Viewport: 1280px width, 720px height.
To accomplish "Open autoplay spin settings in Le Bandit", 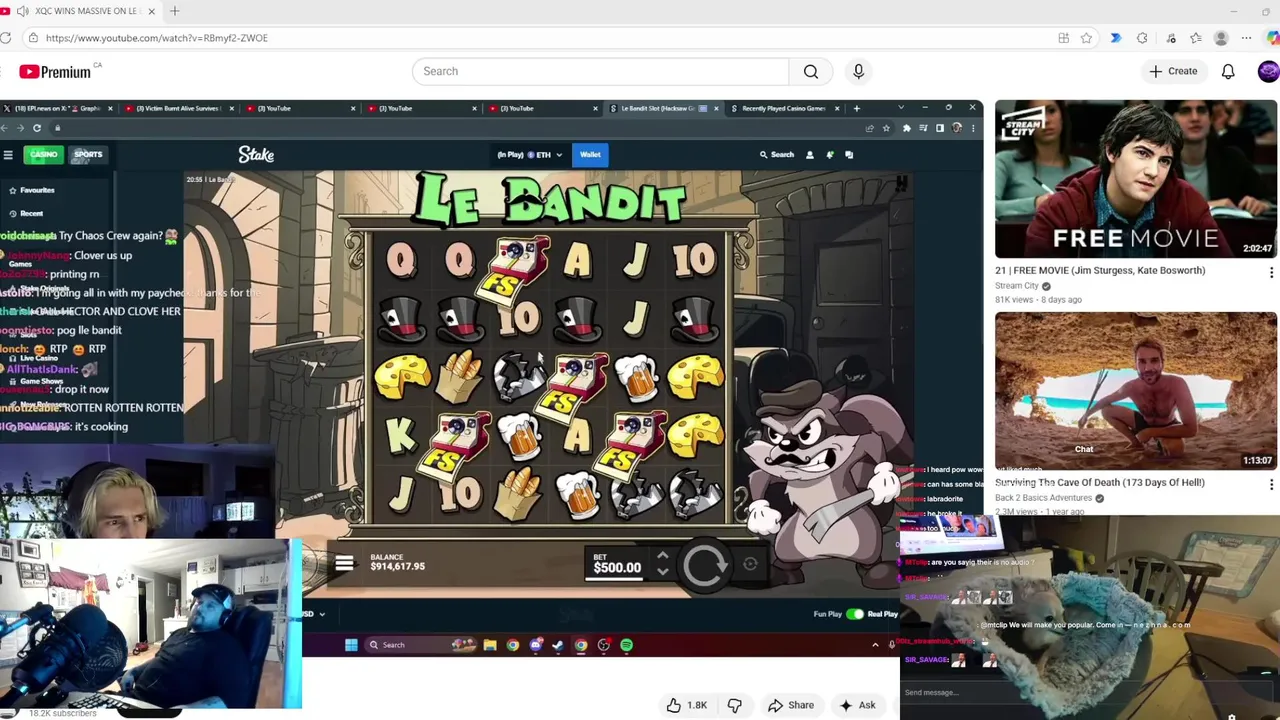I will point(750,564).
